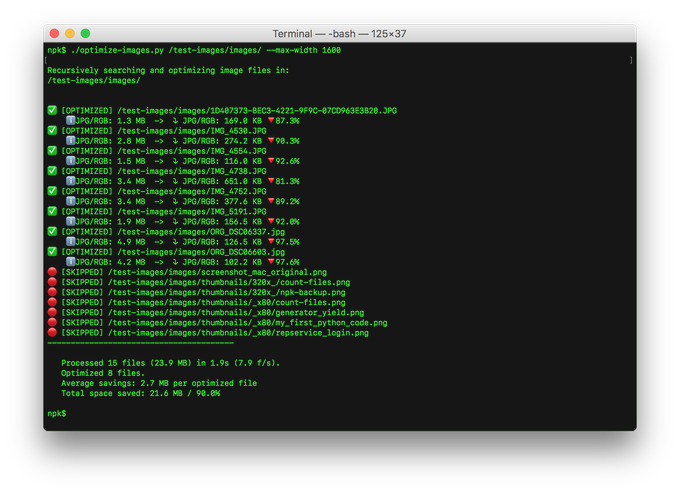Click the down arrow in the 274.2 KB line
The image size is (680, 493).
[176, 141]
